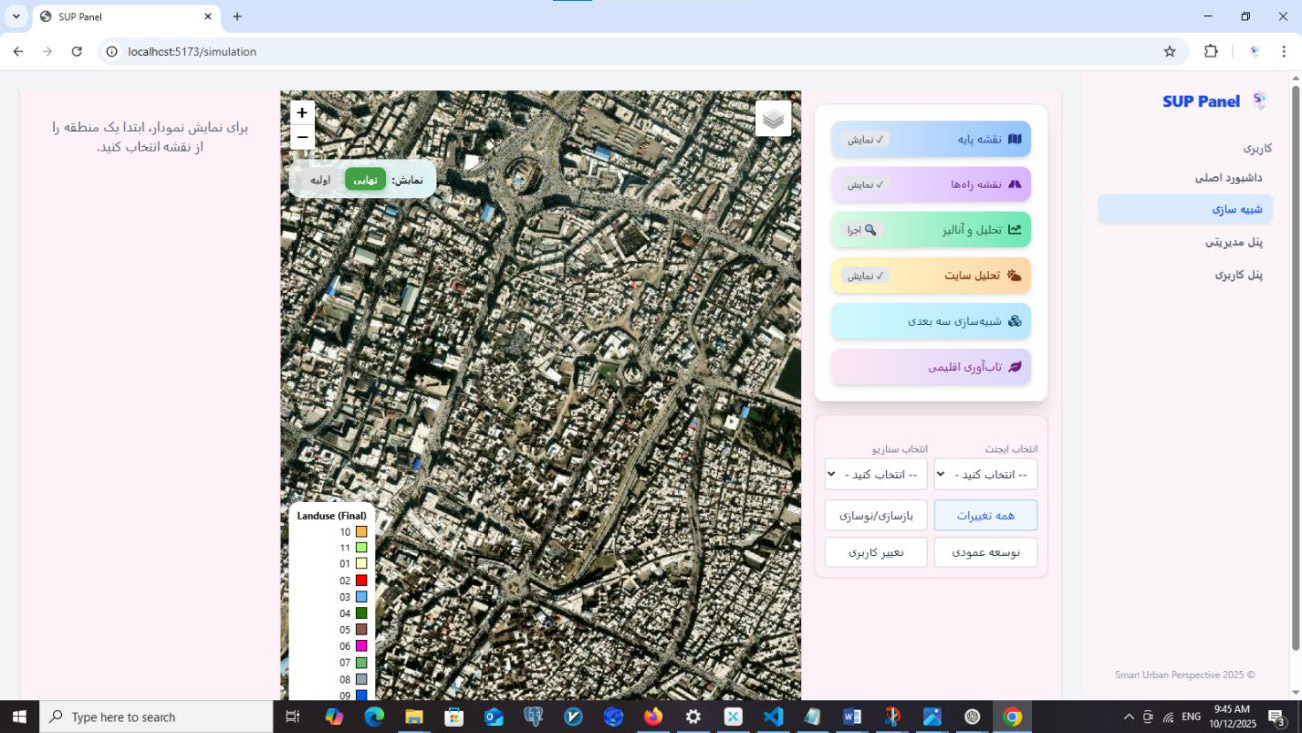This screenshot has width=1302, height=733.
Task: Open the تاب‌آوری اقلیمی card
Action: click(x=931, y=367)
